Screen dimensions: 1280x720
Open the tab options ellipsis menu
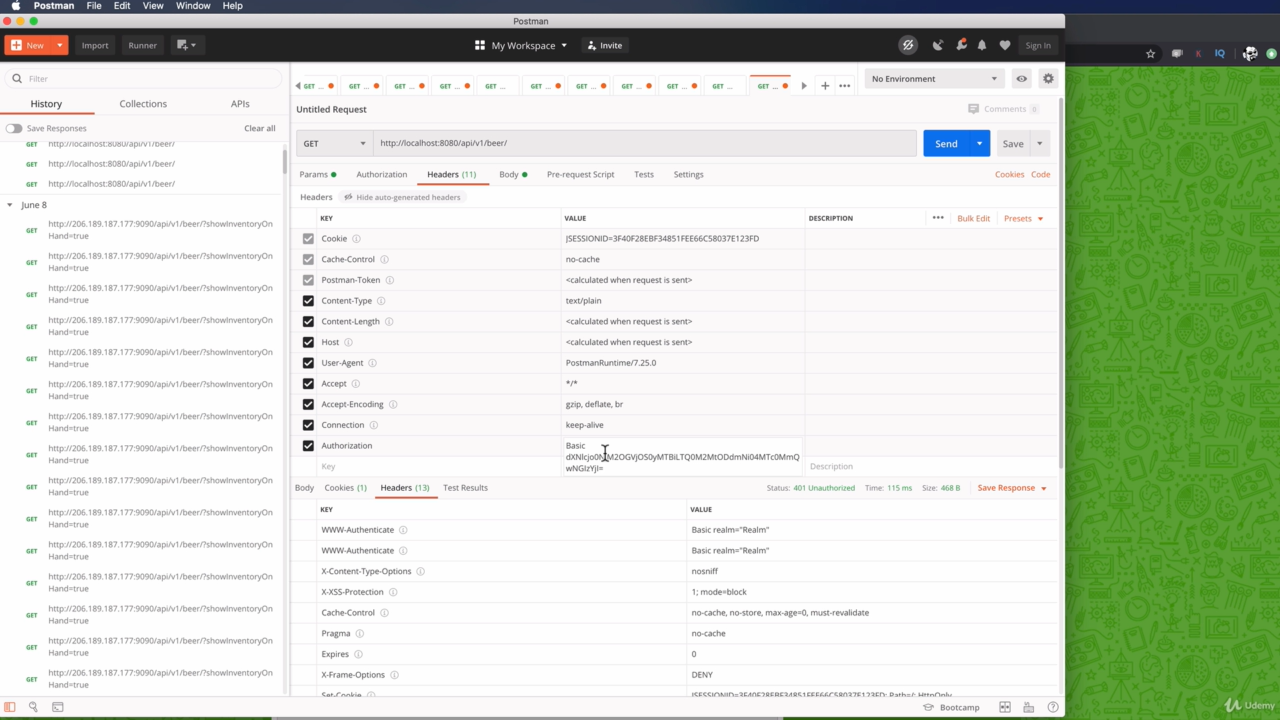845,86
